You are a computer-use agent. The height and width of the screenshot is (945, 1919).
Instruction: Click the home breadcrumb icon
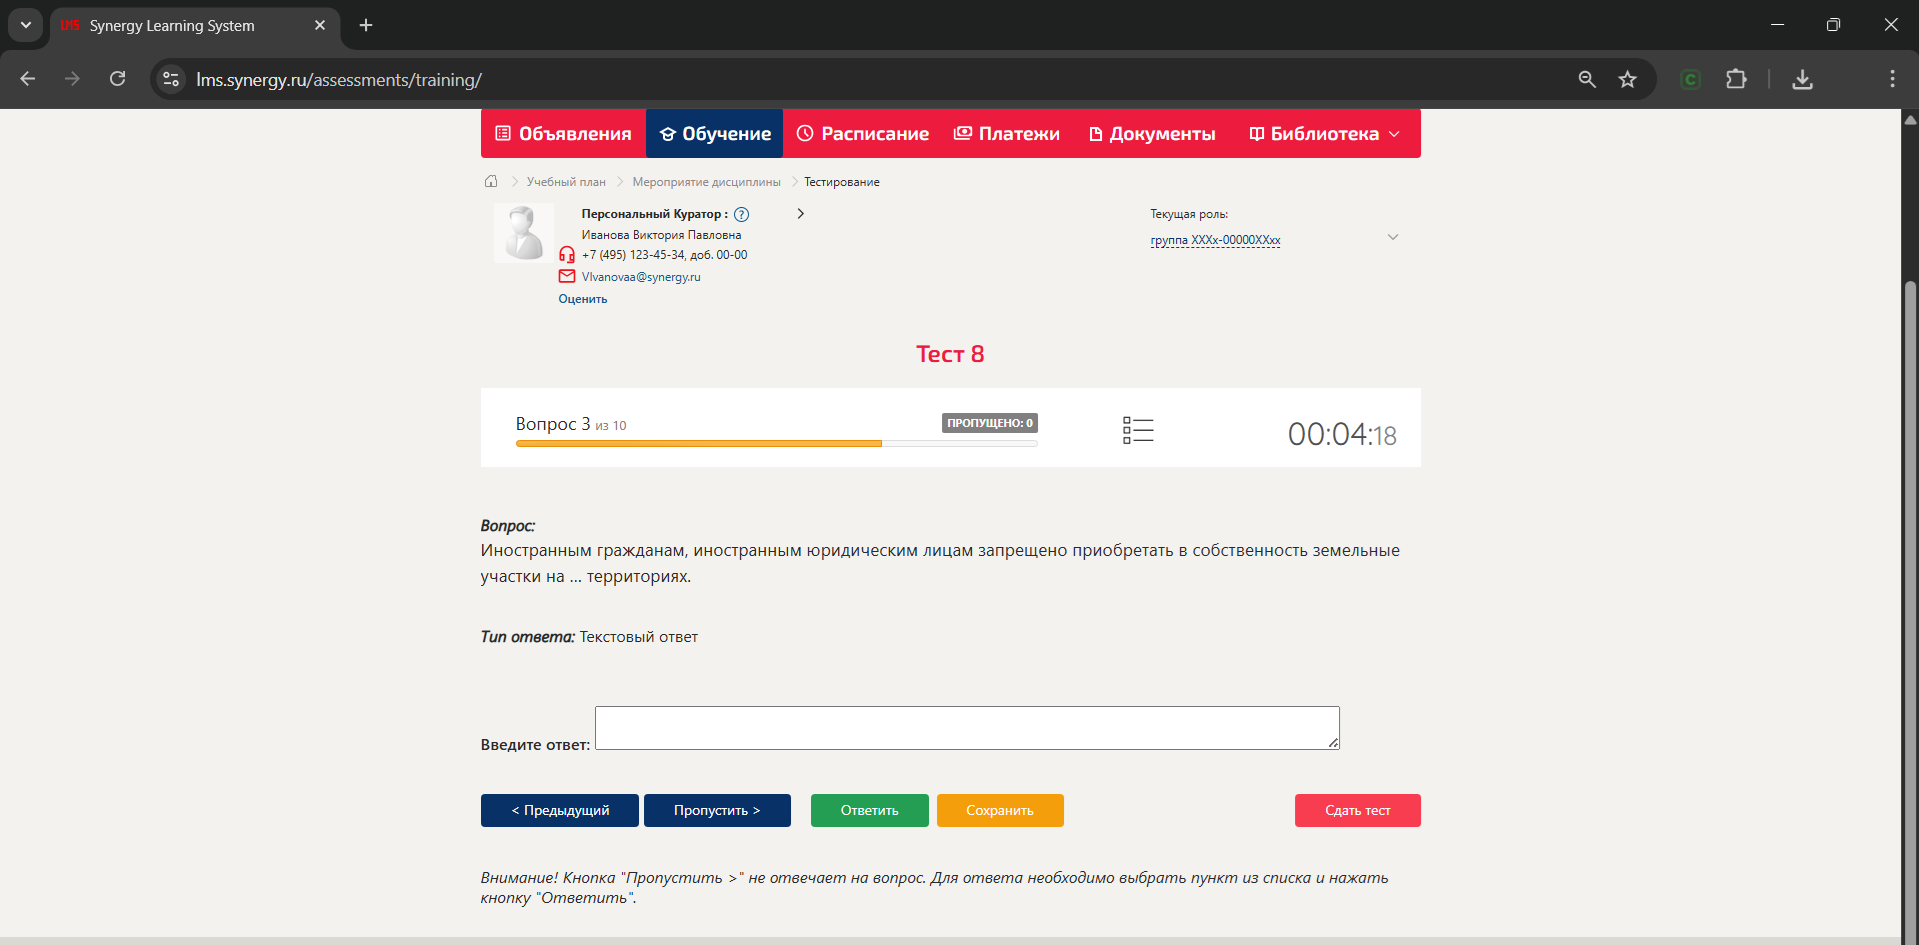[491, 181]
